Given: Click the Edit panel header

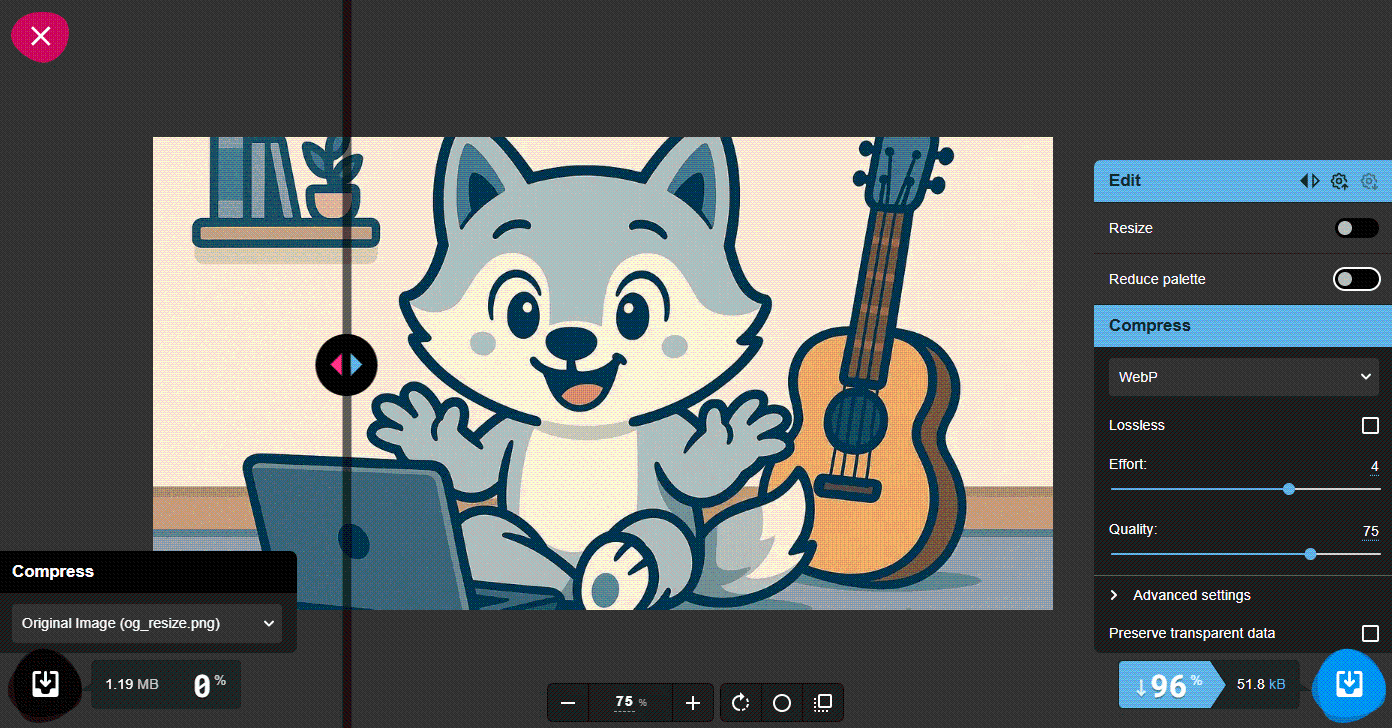Looking at the screenshot, I should click(1200, 181).
